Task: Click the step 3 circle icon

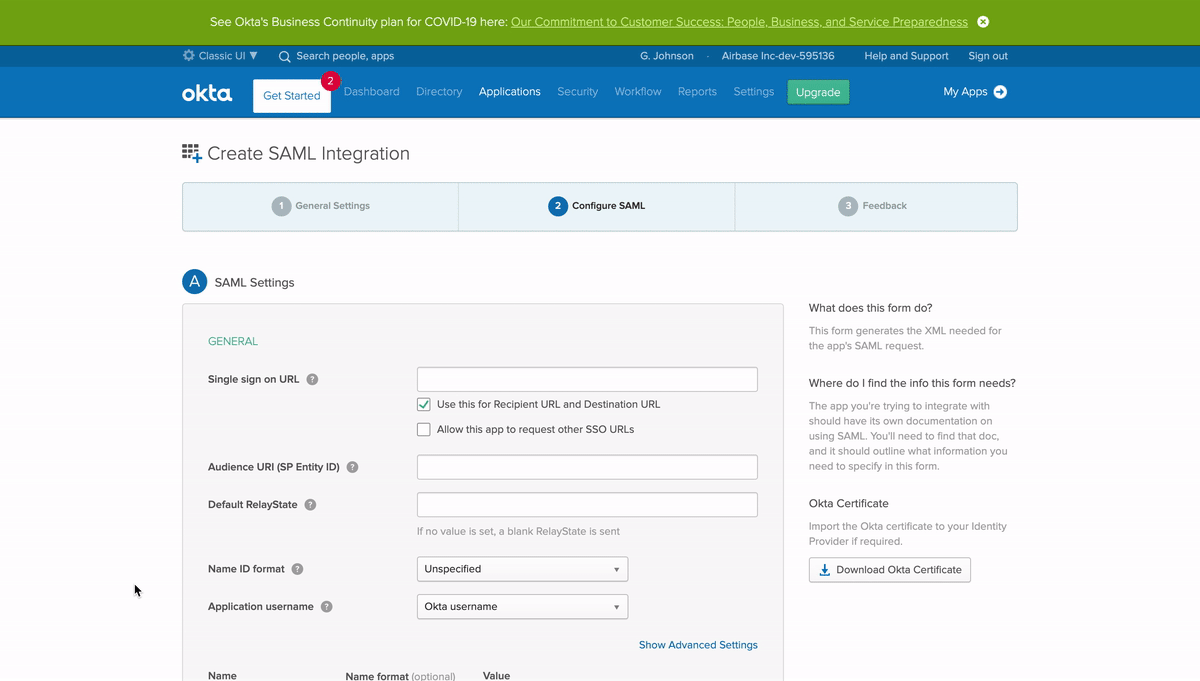Action: point(848,206)
